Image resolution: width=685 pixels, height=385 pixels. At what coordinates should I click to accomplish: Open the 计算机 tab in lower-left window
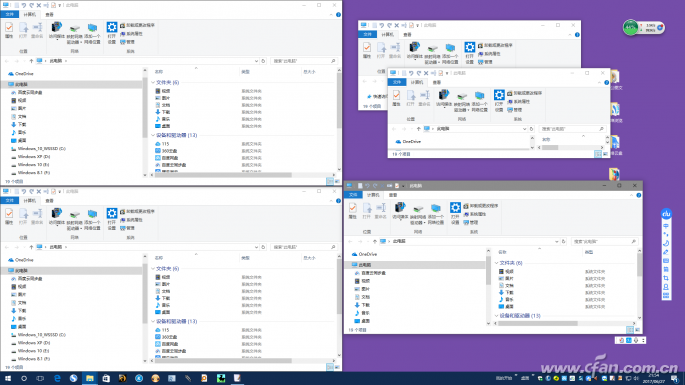30,201
